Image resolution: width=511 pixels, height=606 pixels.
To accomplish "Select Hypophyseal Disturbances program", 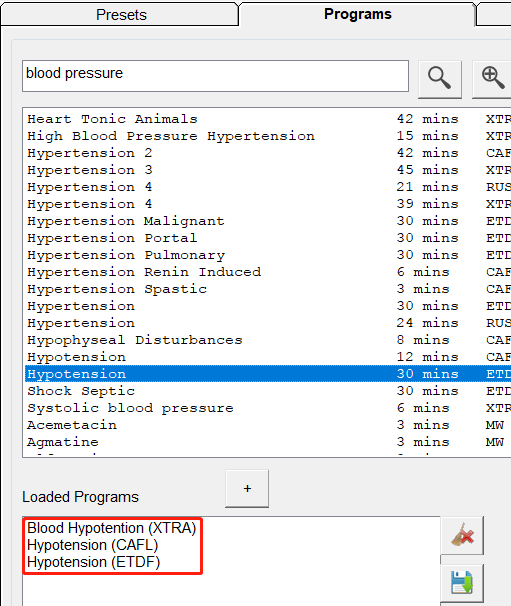I will [x=268, y=340].
